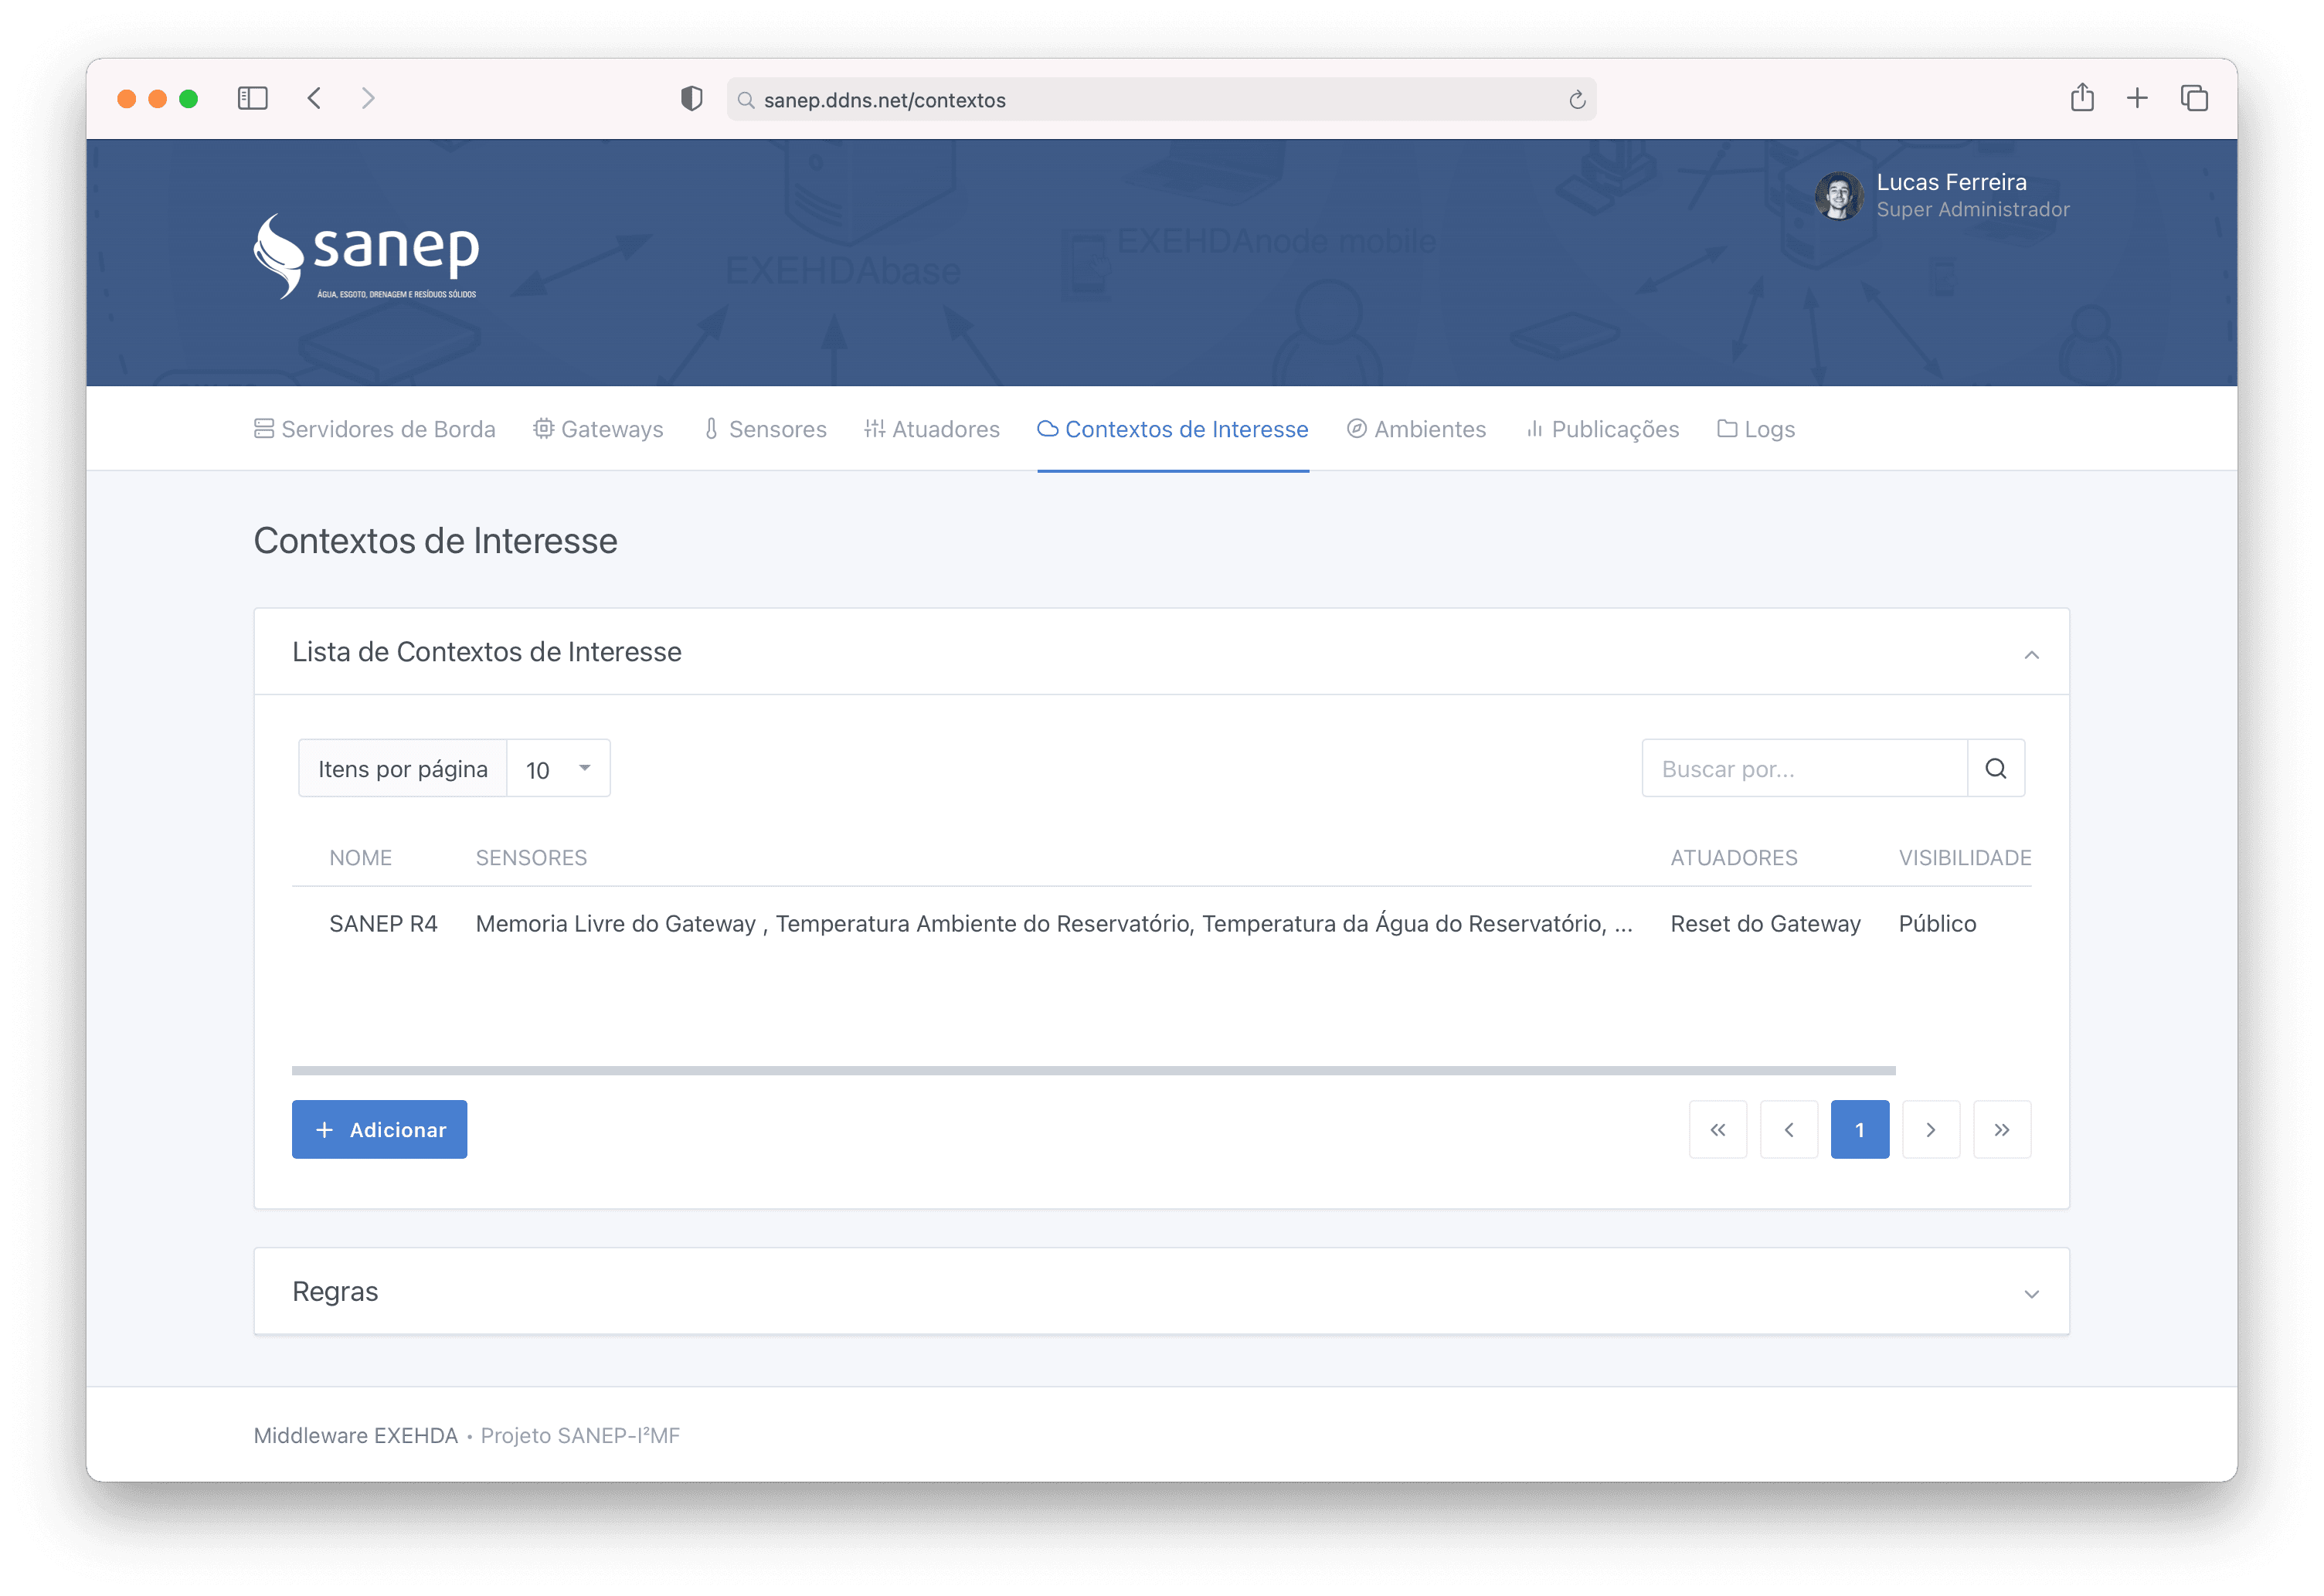Click the Safari sidebar toggle icon
2324x1596 pixels.
(252, 98)
